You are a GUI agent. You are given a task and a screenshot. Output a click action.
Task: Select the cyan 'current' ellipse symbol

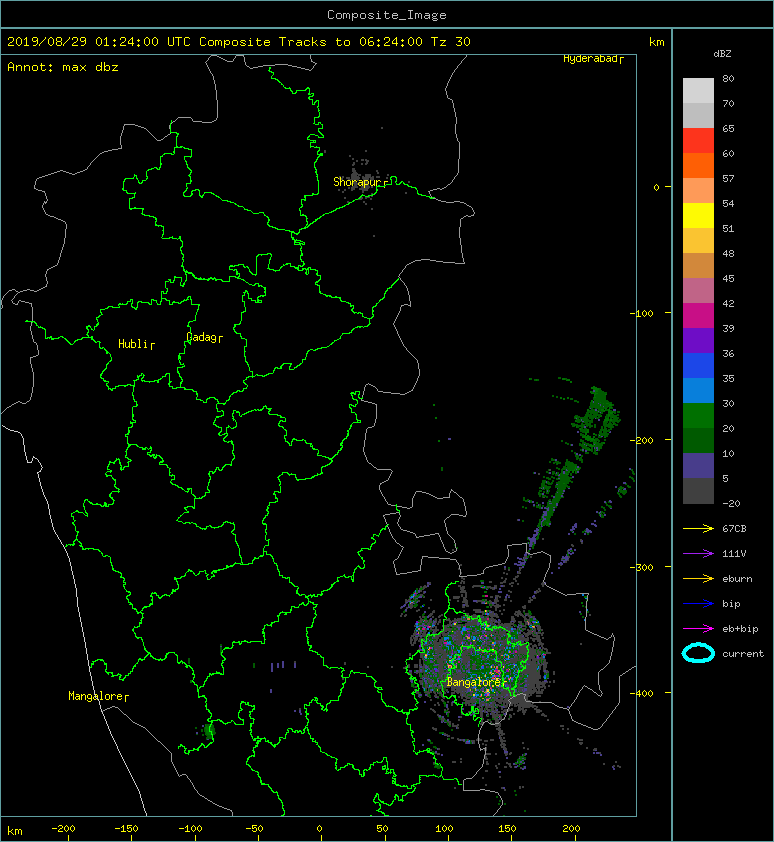click(x=698, y=654)
